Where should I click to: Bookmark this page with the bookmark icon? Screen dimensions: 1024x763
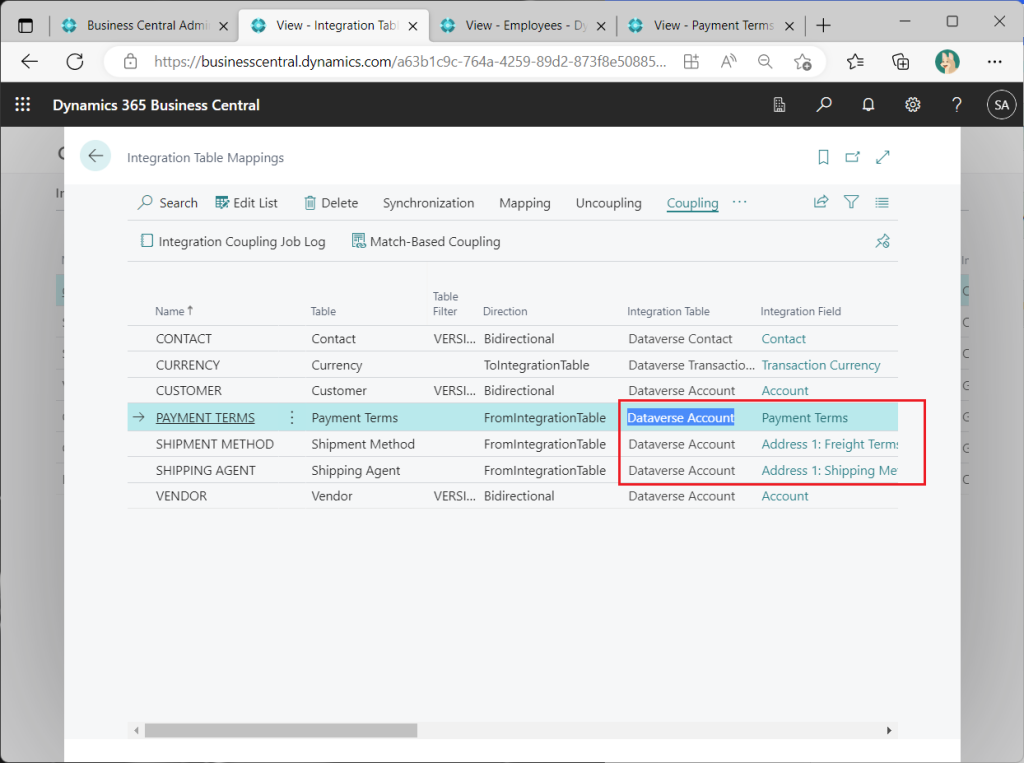pyautogui.click(x=823, y=157)
